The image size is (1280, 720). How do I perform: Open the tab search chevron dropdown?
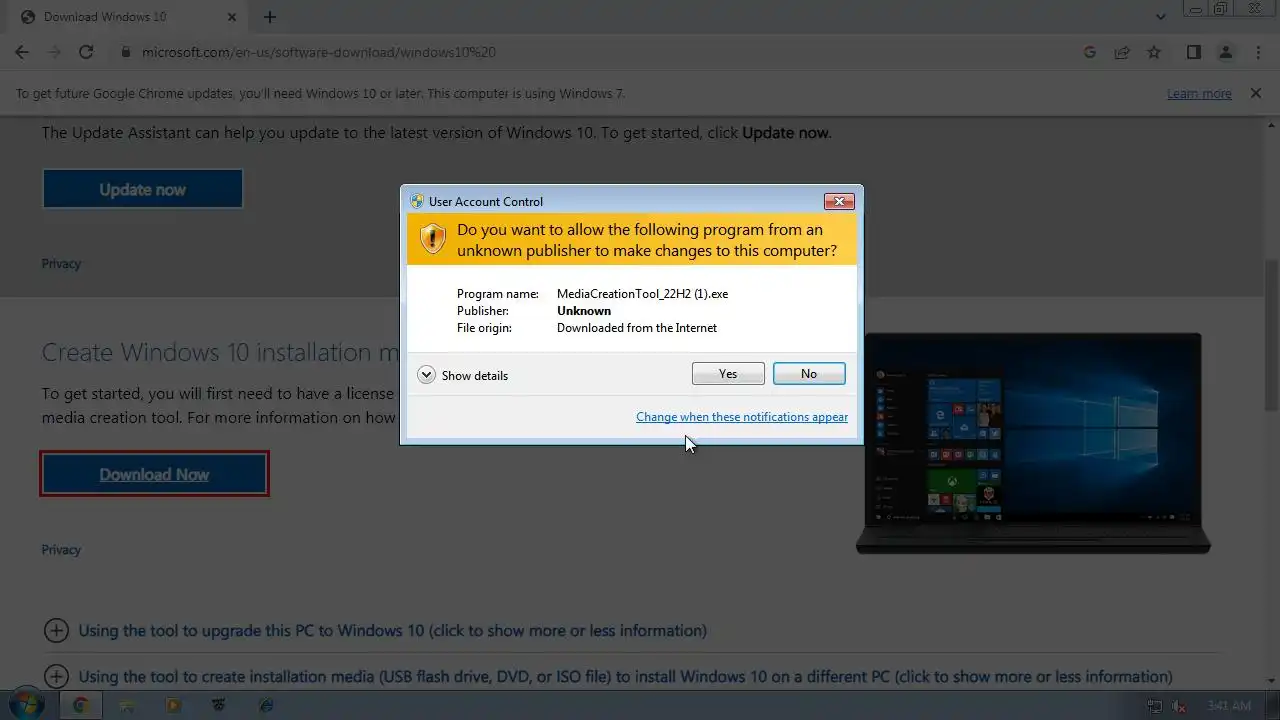point(1161,17)
